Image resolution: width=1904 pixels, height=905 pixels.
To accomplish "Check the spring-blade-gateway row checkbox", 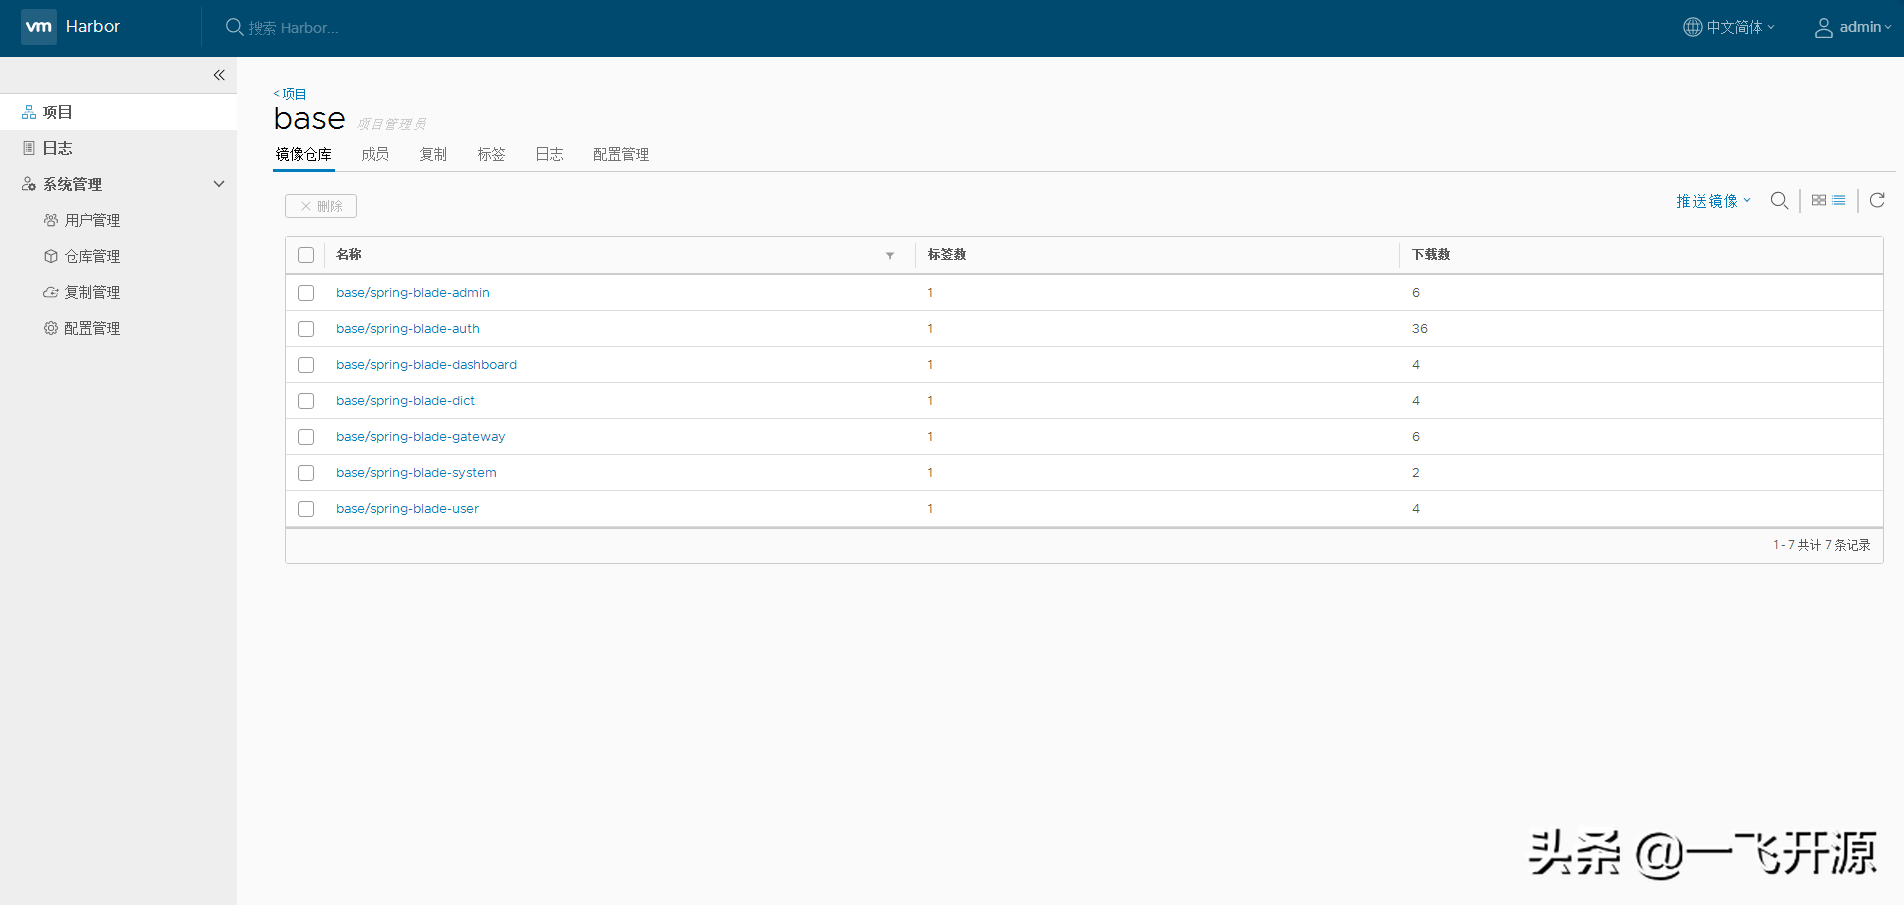I will click(306, 437).
